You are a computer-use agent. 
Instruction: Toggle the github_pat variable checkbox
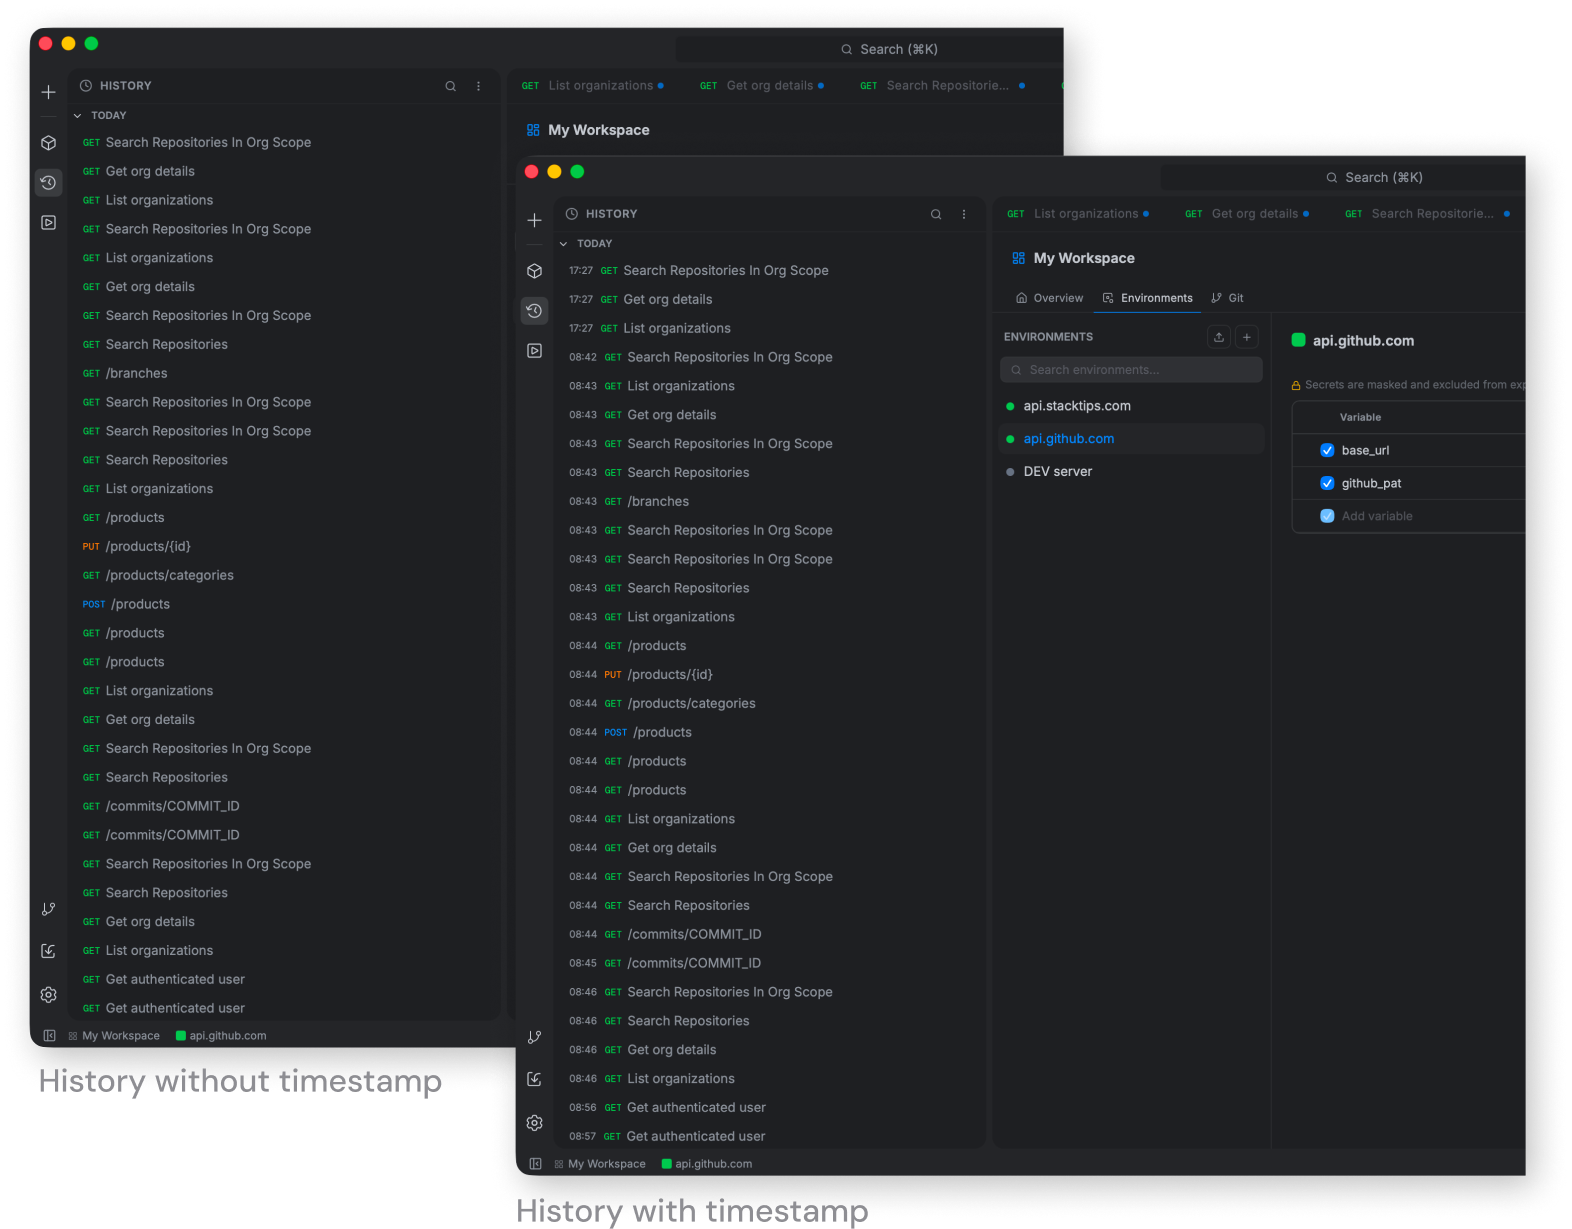[x=1327, y=483]
